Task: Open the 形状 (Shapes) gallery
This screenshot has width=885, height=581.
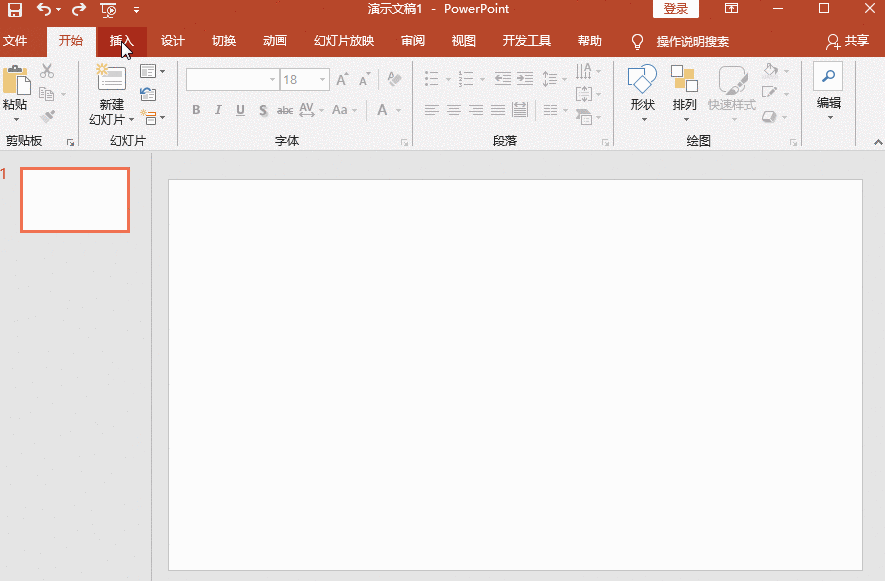Action: coord(642,80)
